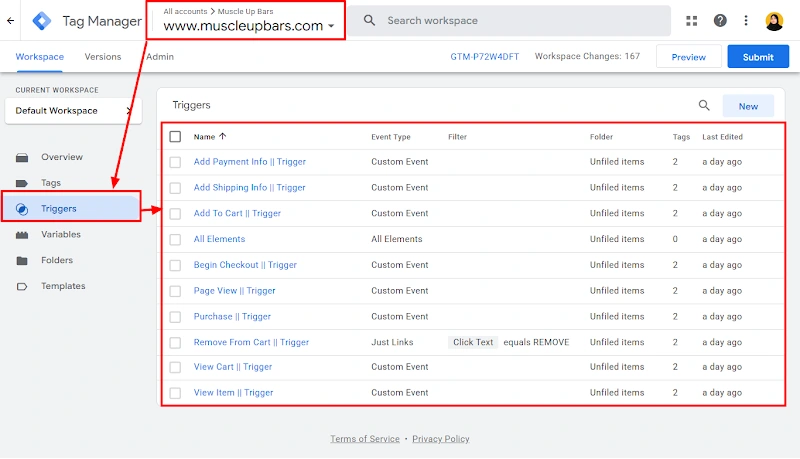Select Triggers in the sidebar

point(71,209)
